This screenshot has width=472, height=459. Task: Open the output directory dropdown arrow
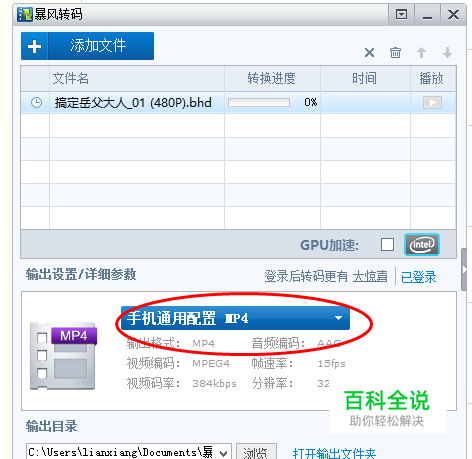click(224, 453)
